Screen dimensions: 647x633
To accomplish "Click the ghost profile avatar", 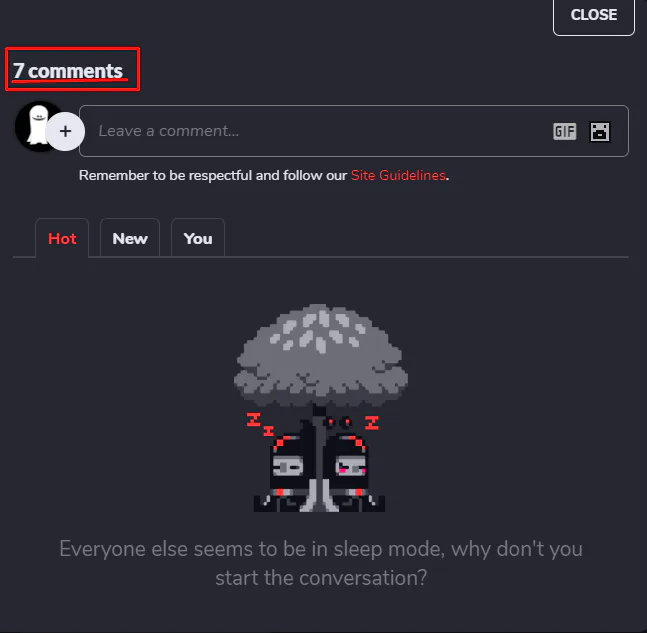I will (35, 126).
